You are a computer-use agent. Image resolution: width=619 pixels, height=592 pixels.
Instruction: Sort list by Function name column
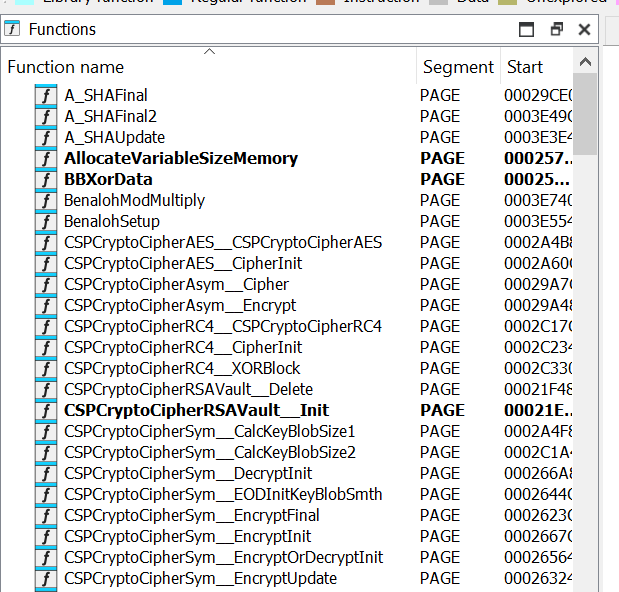pyautogui.click(x=66, y=67)
